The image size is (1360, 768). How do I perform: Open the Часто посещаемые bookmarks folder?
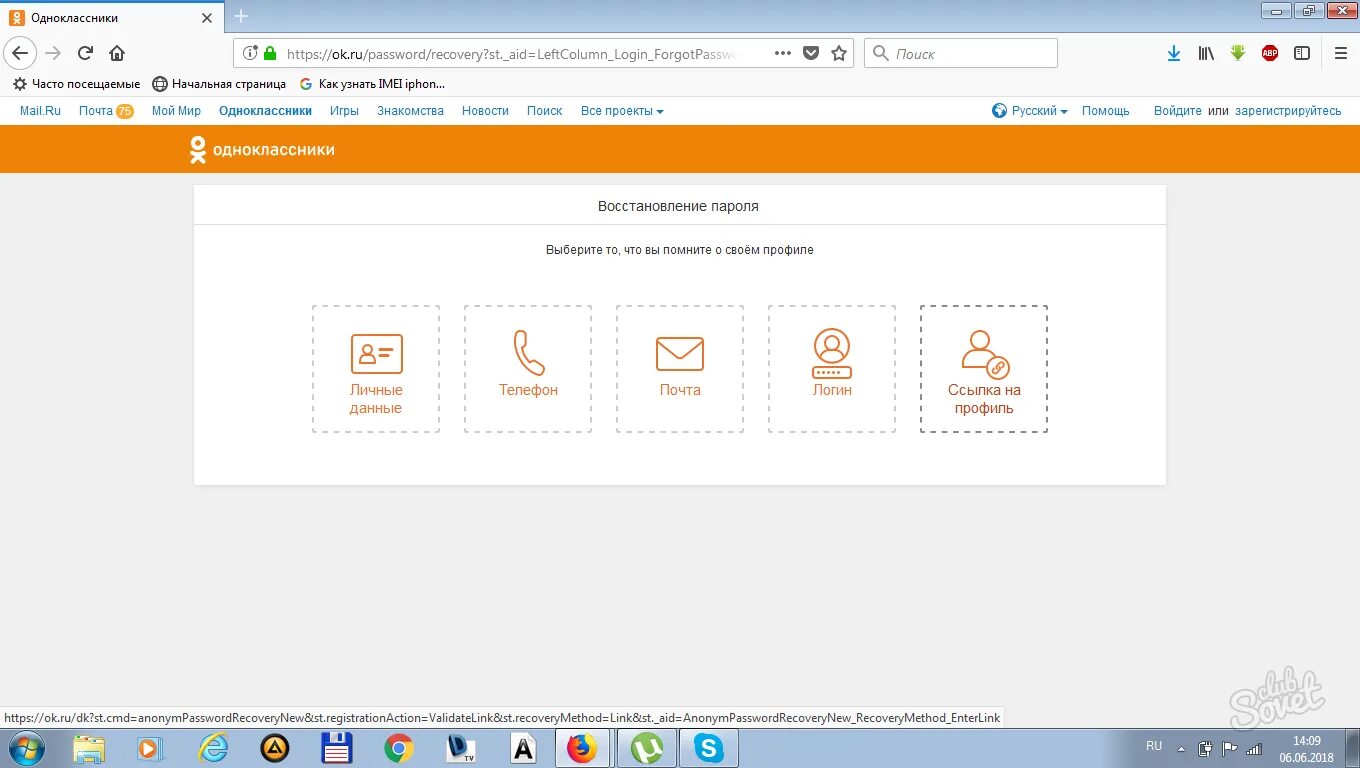(x=76, y=84)
